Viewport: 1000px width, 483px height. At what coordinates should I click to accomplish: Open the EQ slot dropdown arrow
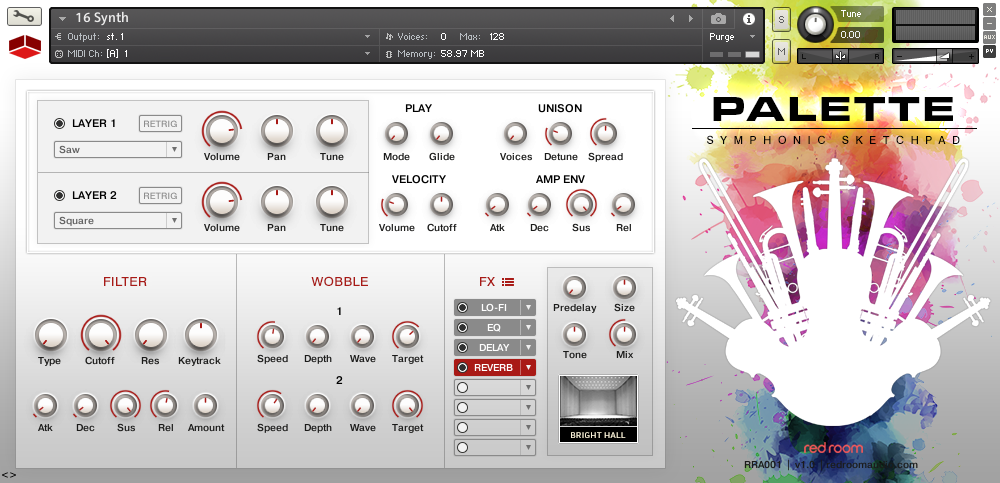click(x=528, y=327)
